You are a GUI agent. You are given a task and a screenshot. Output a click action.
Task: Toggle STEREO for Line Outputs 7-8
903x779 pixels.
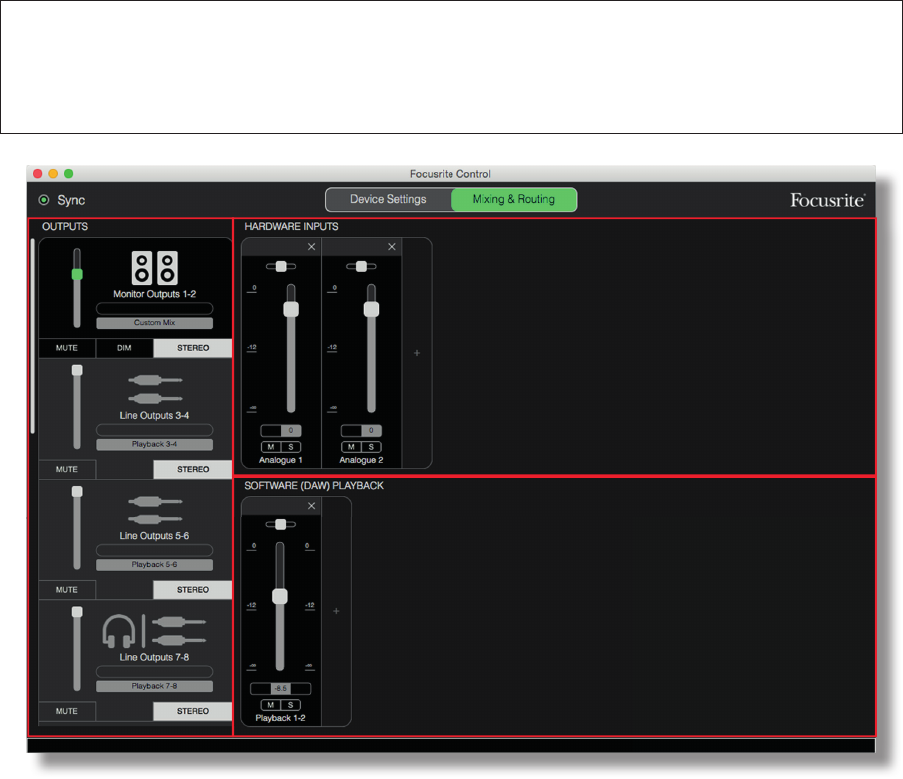pos(193,711)
